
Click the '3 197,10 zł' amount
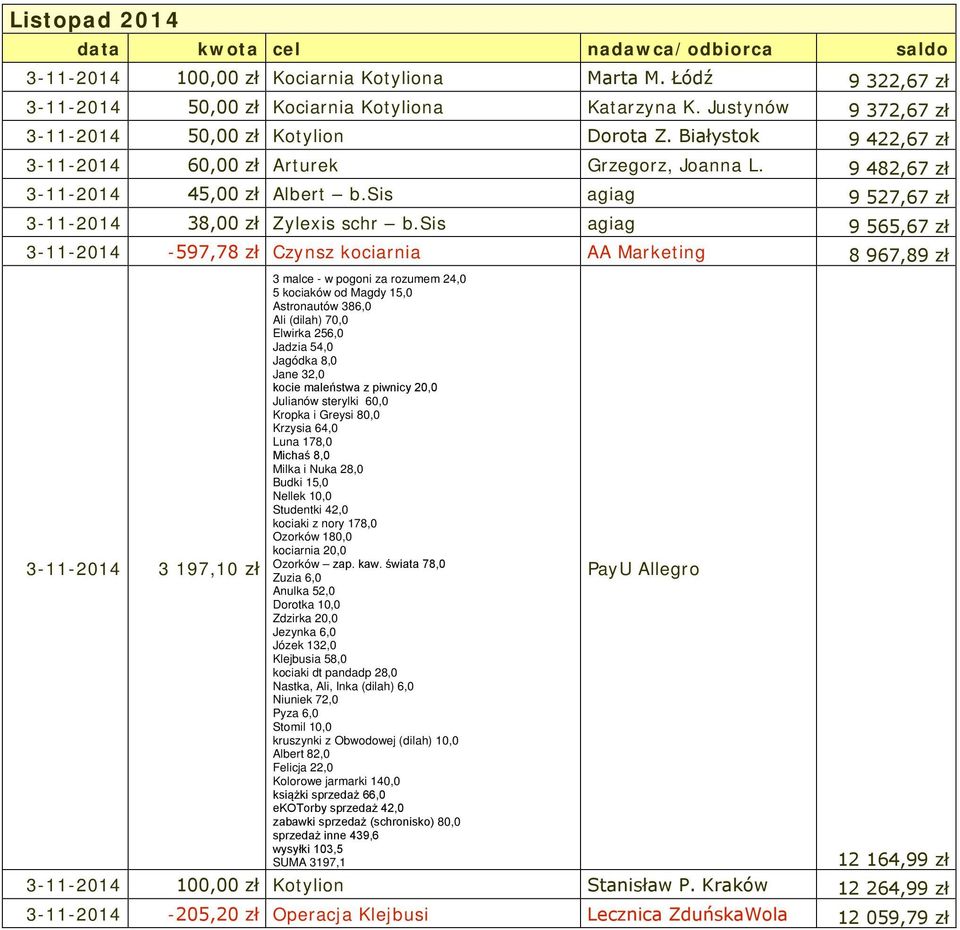pos(209,569)
